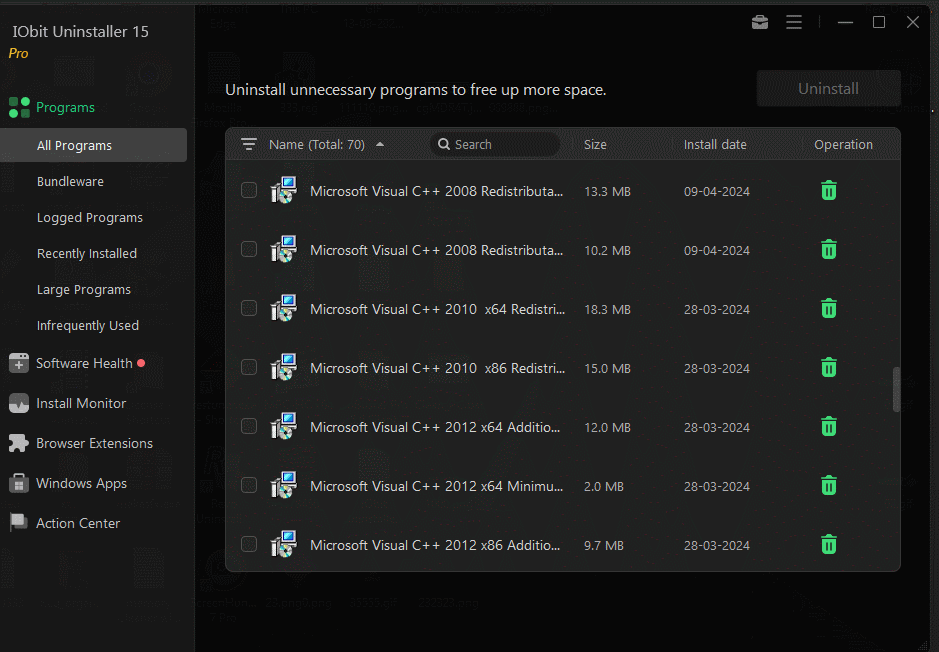The width and height of the screenshot is (939, 652).
Task: Delete the 10.2 MB Visual C++ 2008 entry
Action: (829, 249)
